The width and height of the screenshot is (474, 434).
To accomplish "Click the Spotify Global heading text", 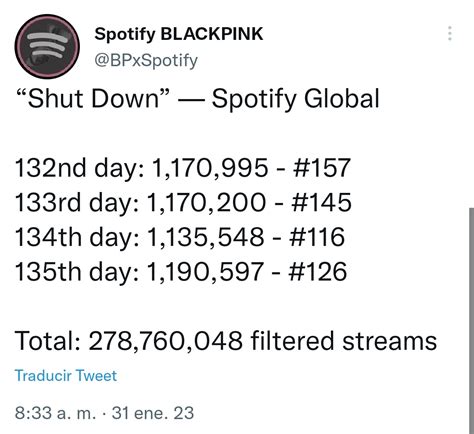I will pos(296,99).
